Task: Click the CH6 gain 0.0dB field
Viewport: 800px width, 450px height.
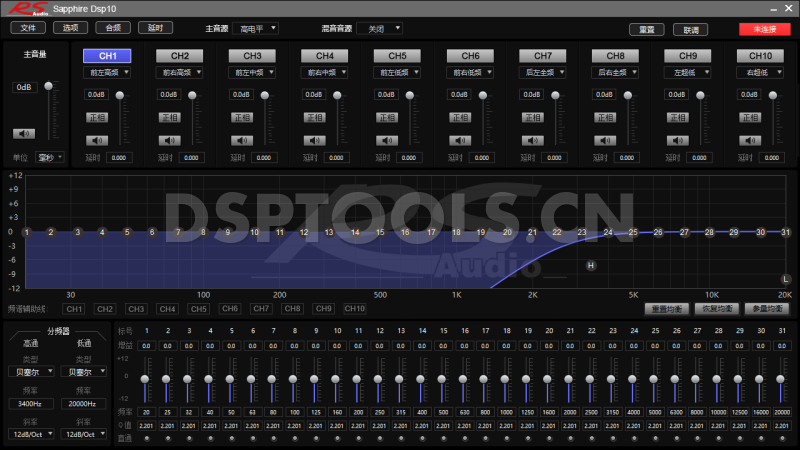Action: pyautogui.click(x=459, y=94)
